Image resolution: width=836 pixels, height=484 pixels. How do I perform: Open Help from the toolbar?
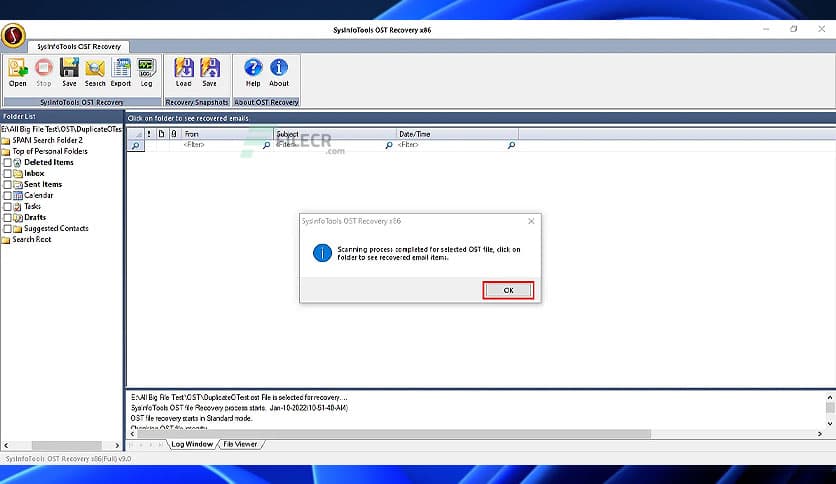(253, 72)
